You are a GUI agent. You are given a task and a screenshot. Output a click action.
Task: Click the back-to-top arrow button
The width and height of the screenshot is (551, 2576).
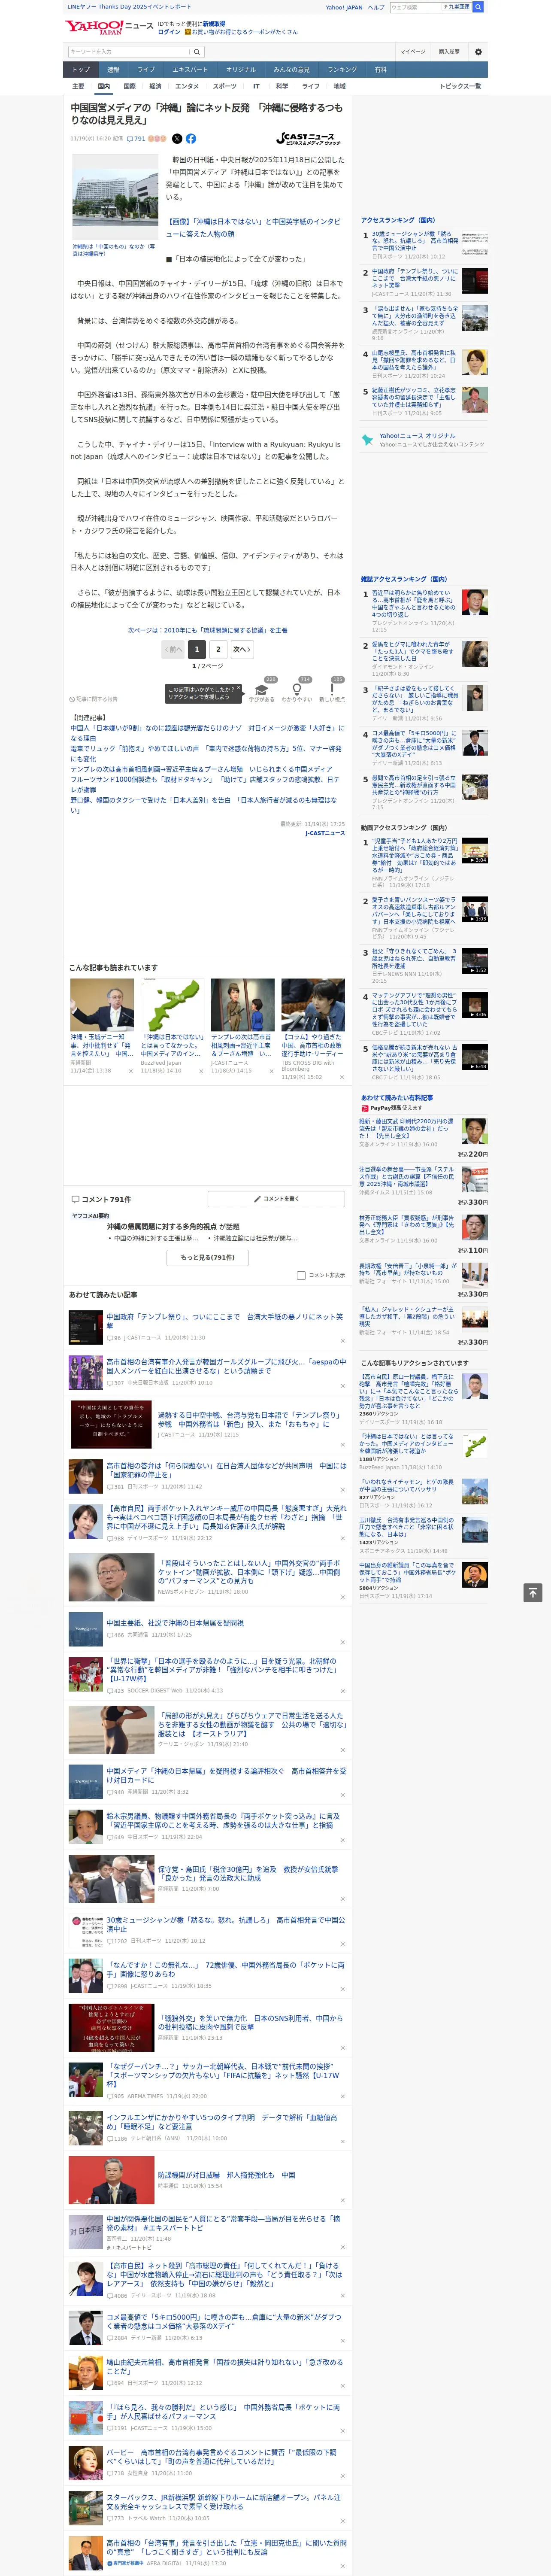point(533,1593)
